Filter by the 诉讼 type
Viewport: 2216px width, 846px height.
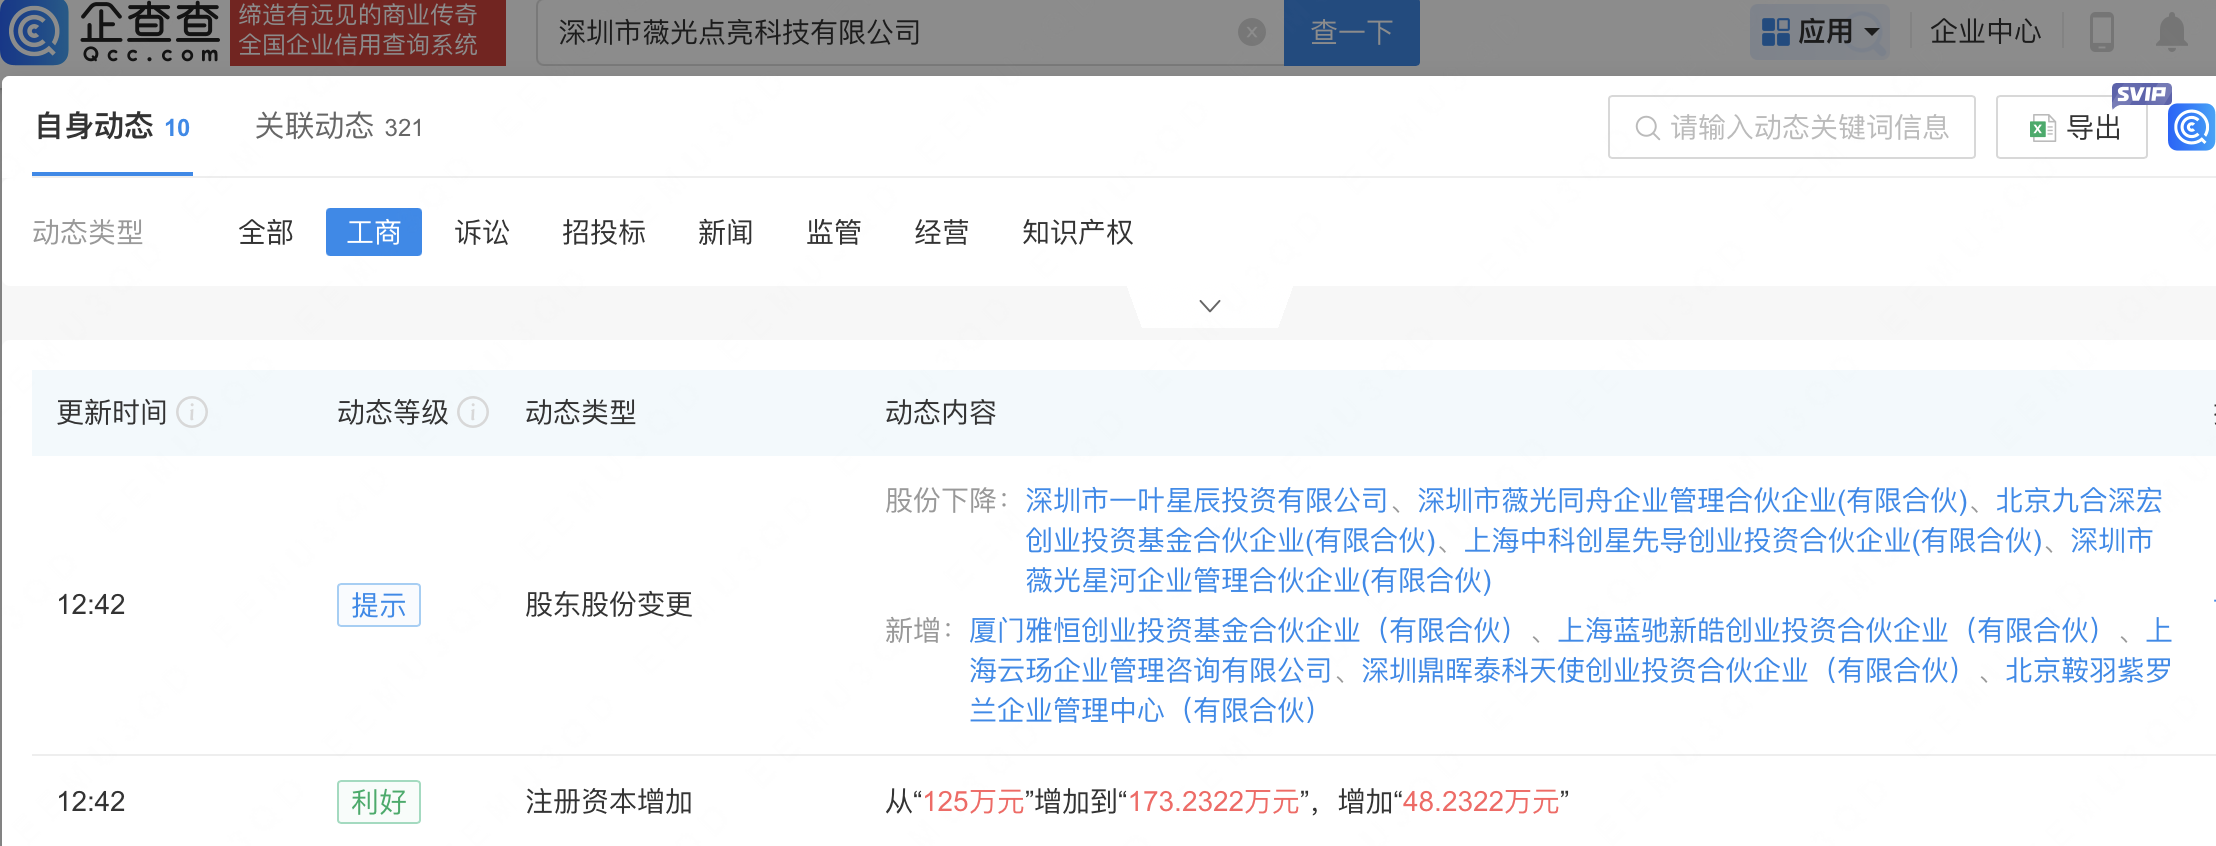point(482,233)
